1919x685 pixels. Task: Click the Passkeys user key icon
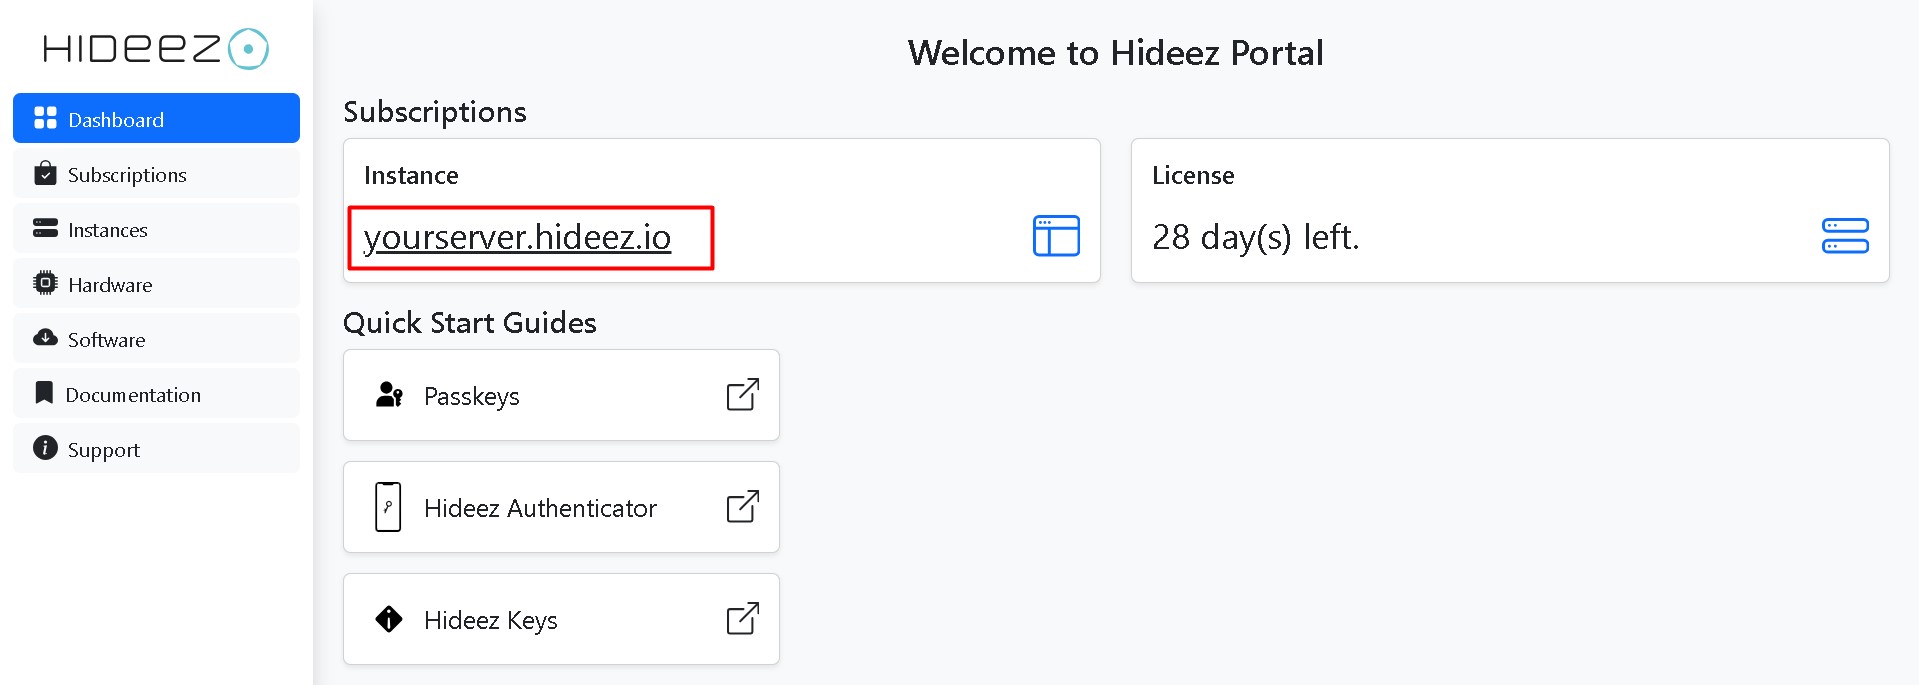(389, 395)
